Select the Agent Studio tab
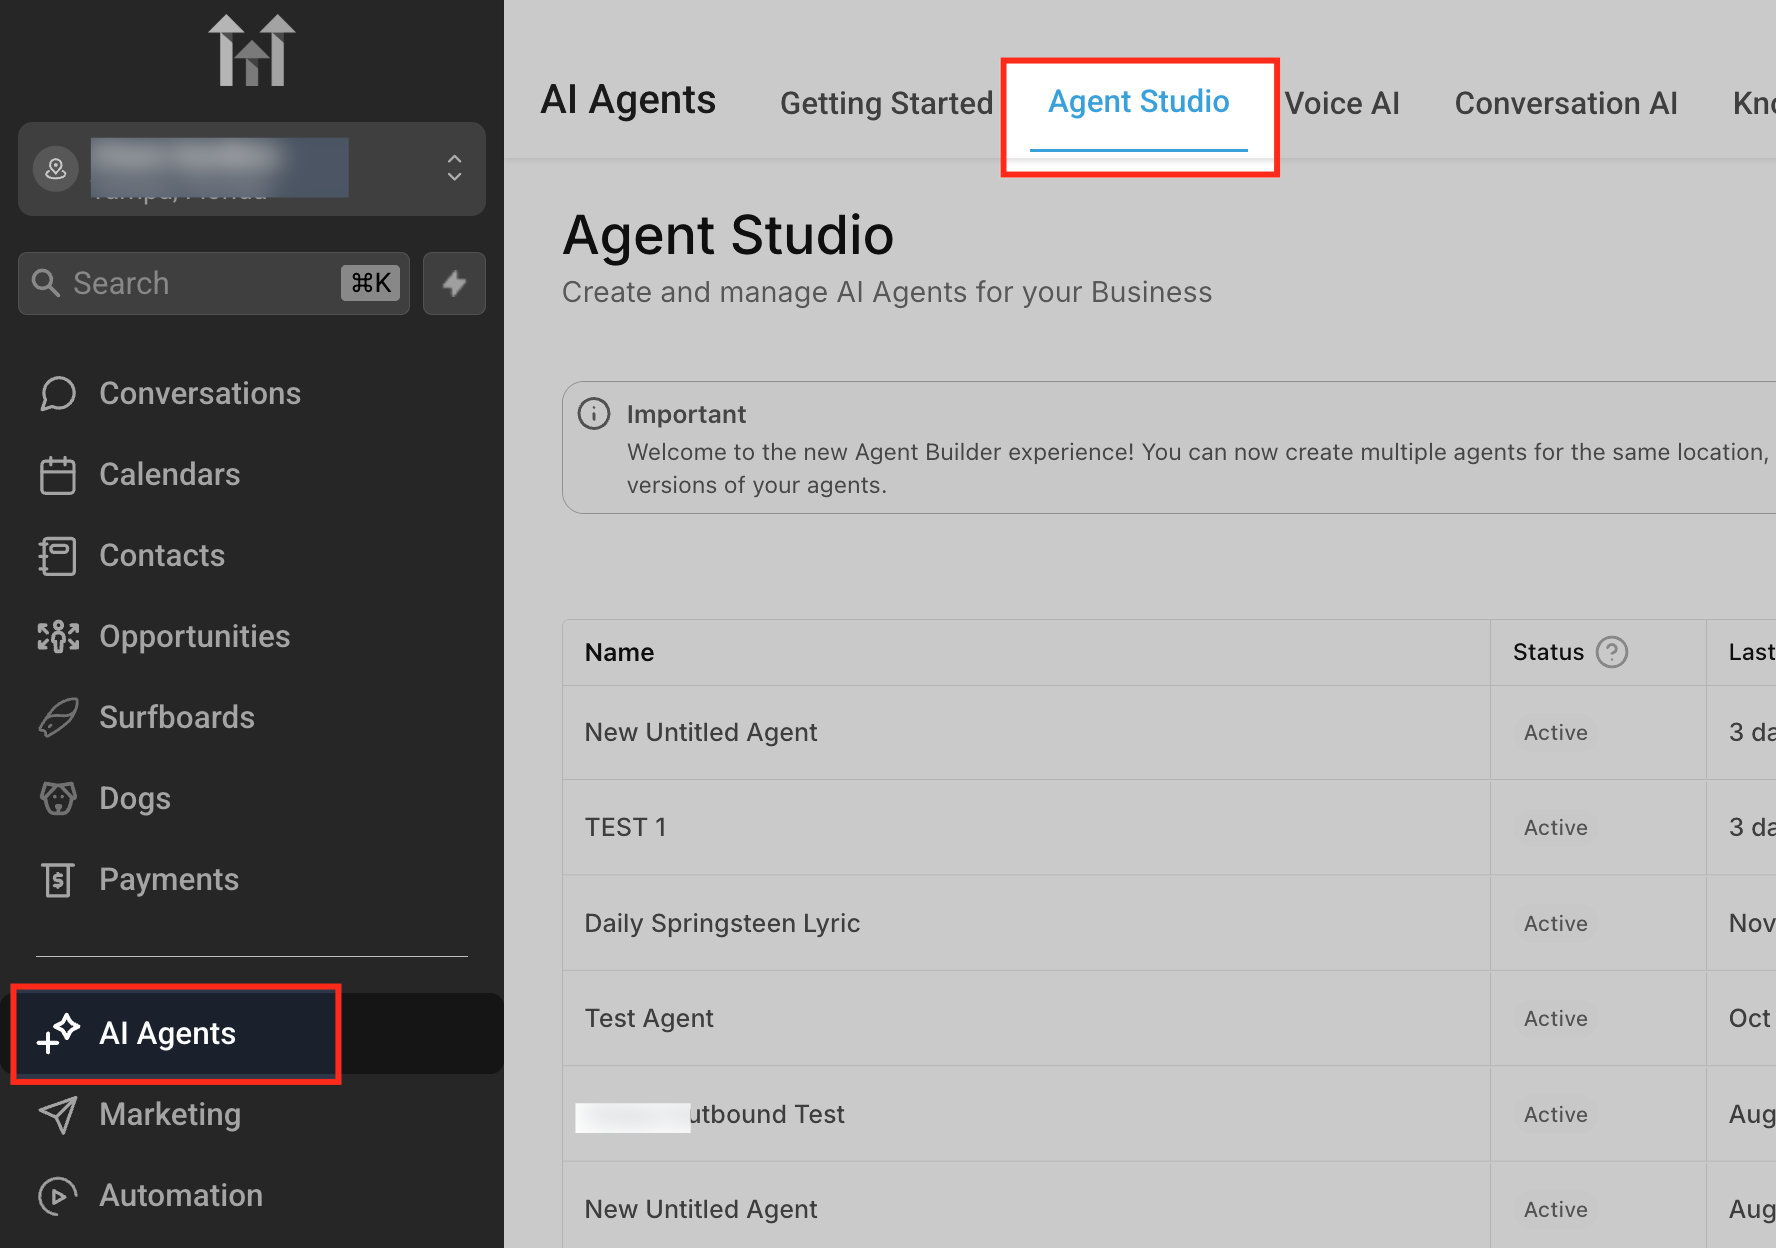Screen dimensions: 1776x1248 [x=1138, y=102]
